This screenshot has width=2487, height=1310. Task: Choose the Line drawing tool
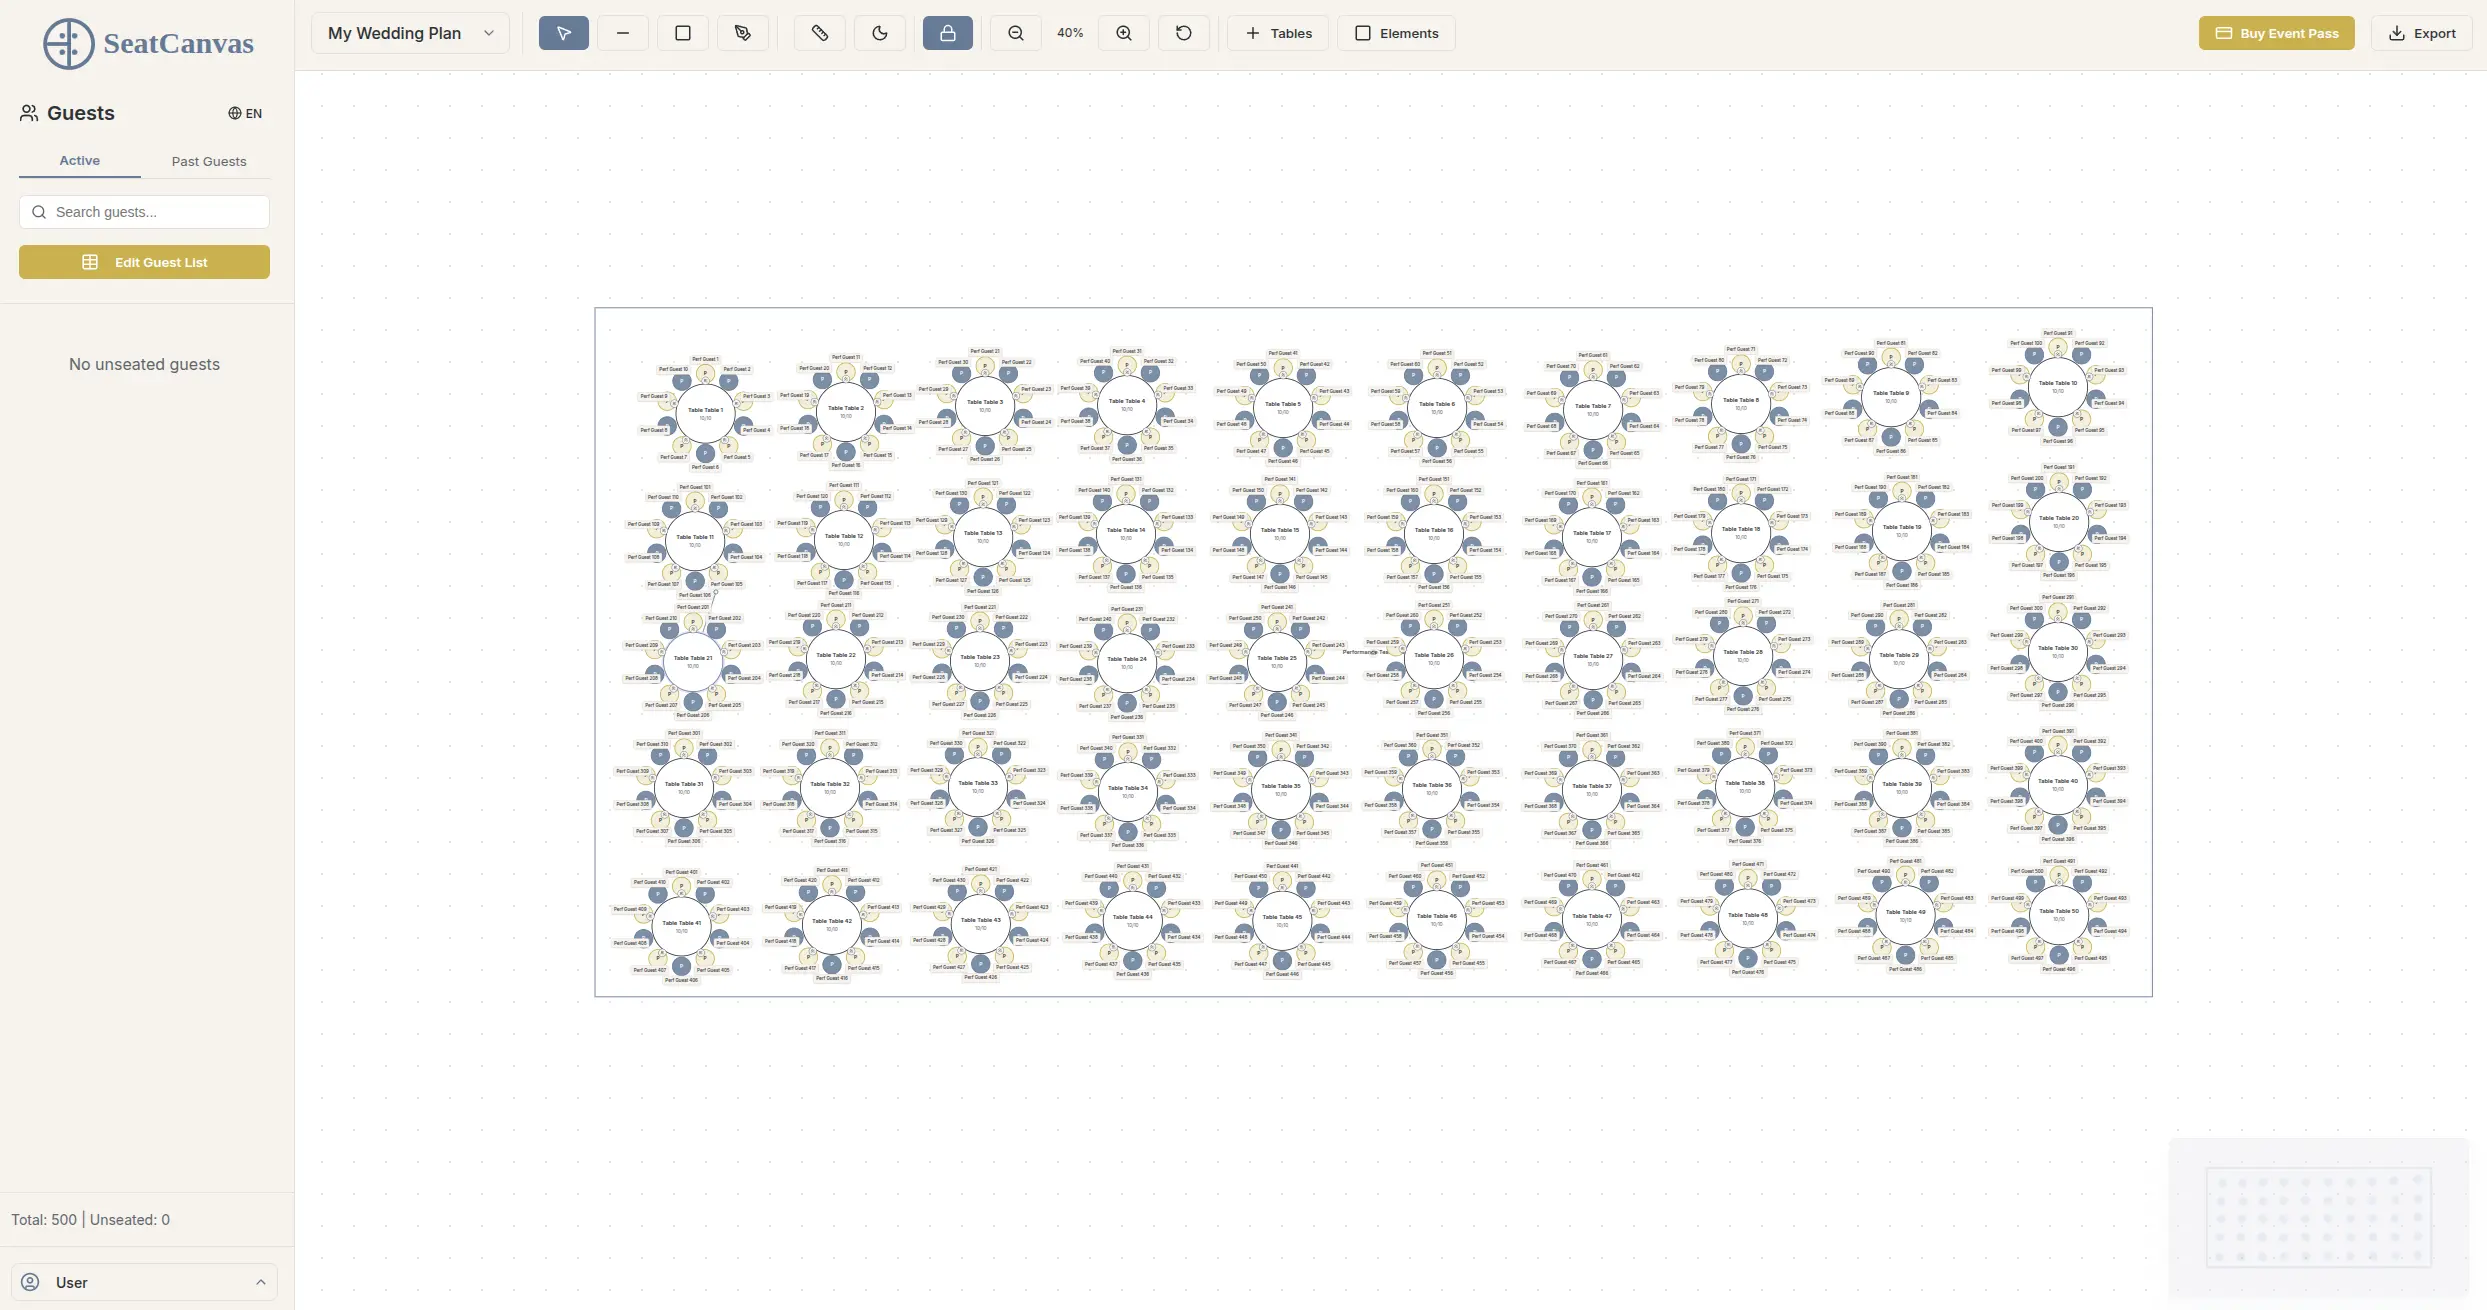coord(623,33)
